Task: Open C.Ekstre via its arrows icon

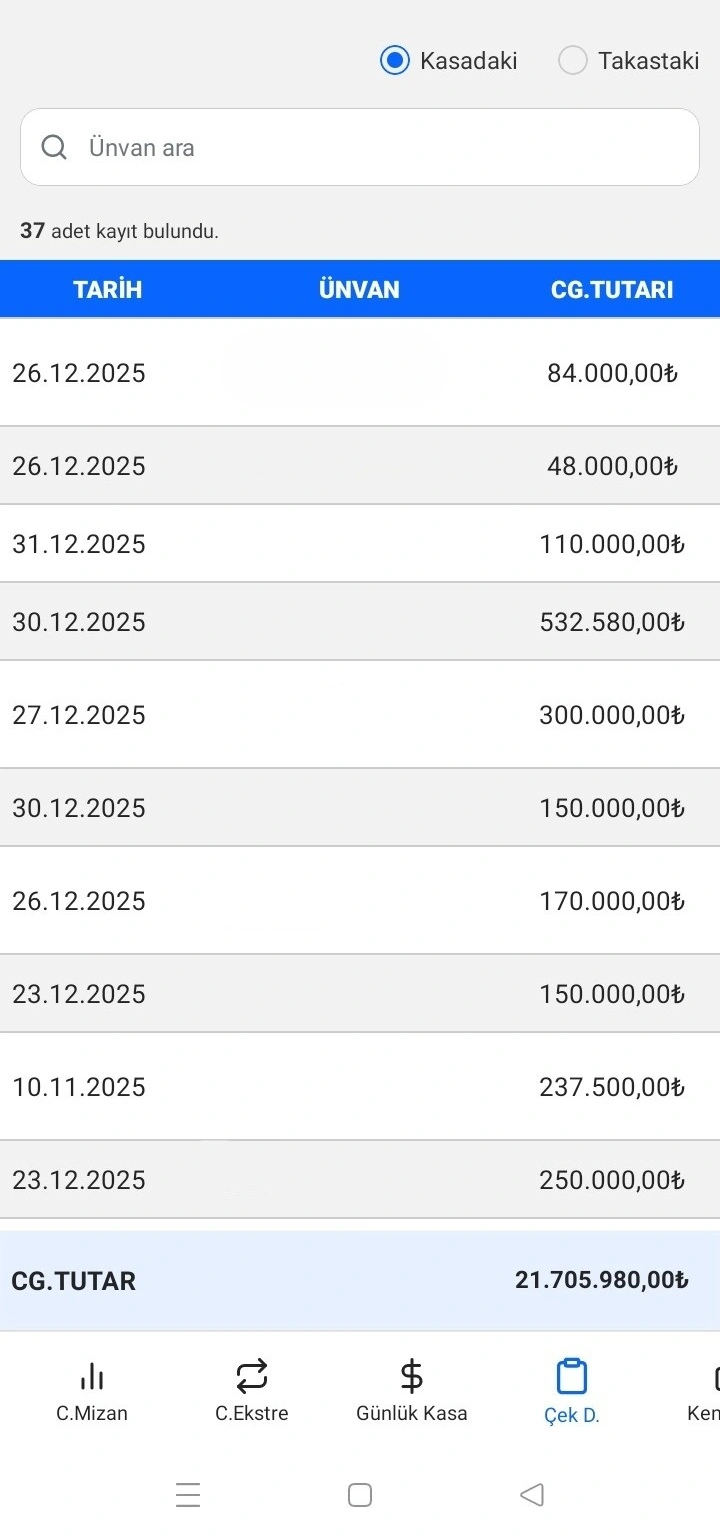Action: click(x=252, y=1377)
